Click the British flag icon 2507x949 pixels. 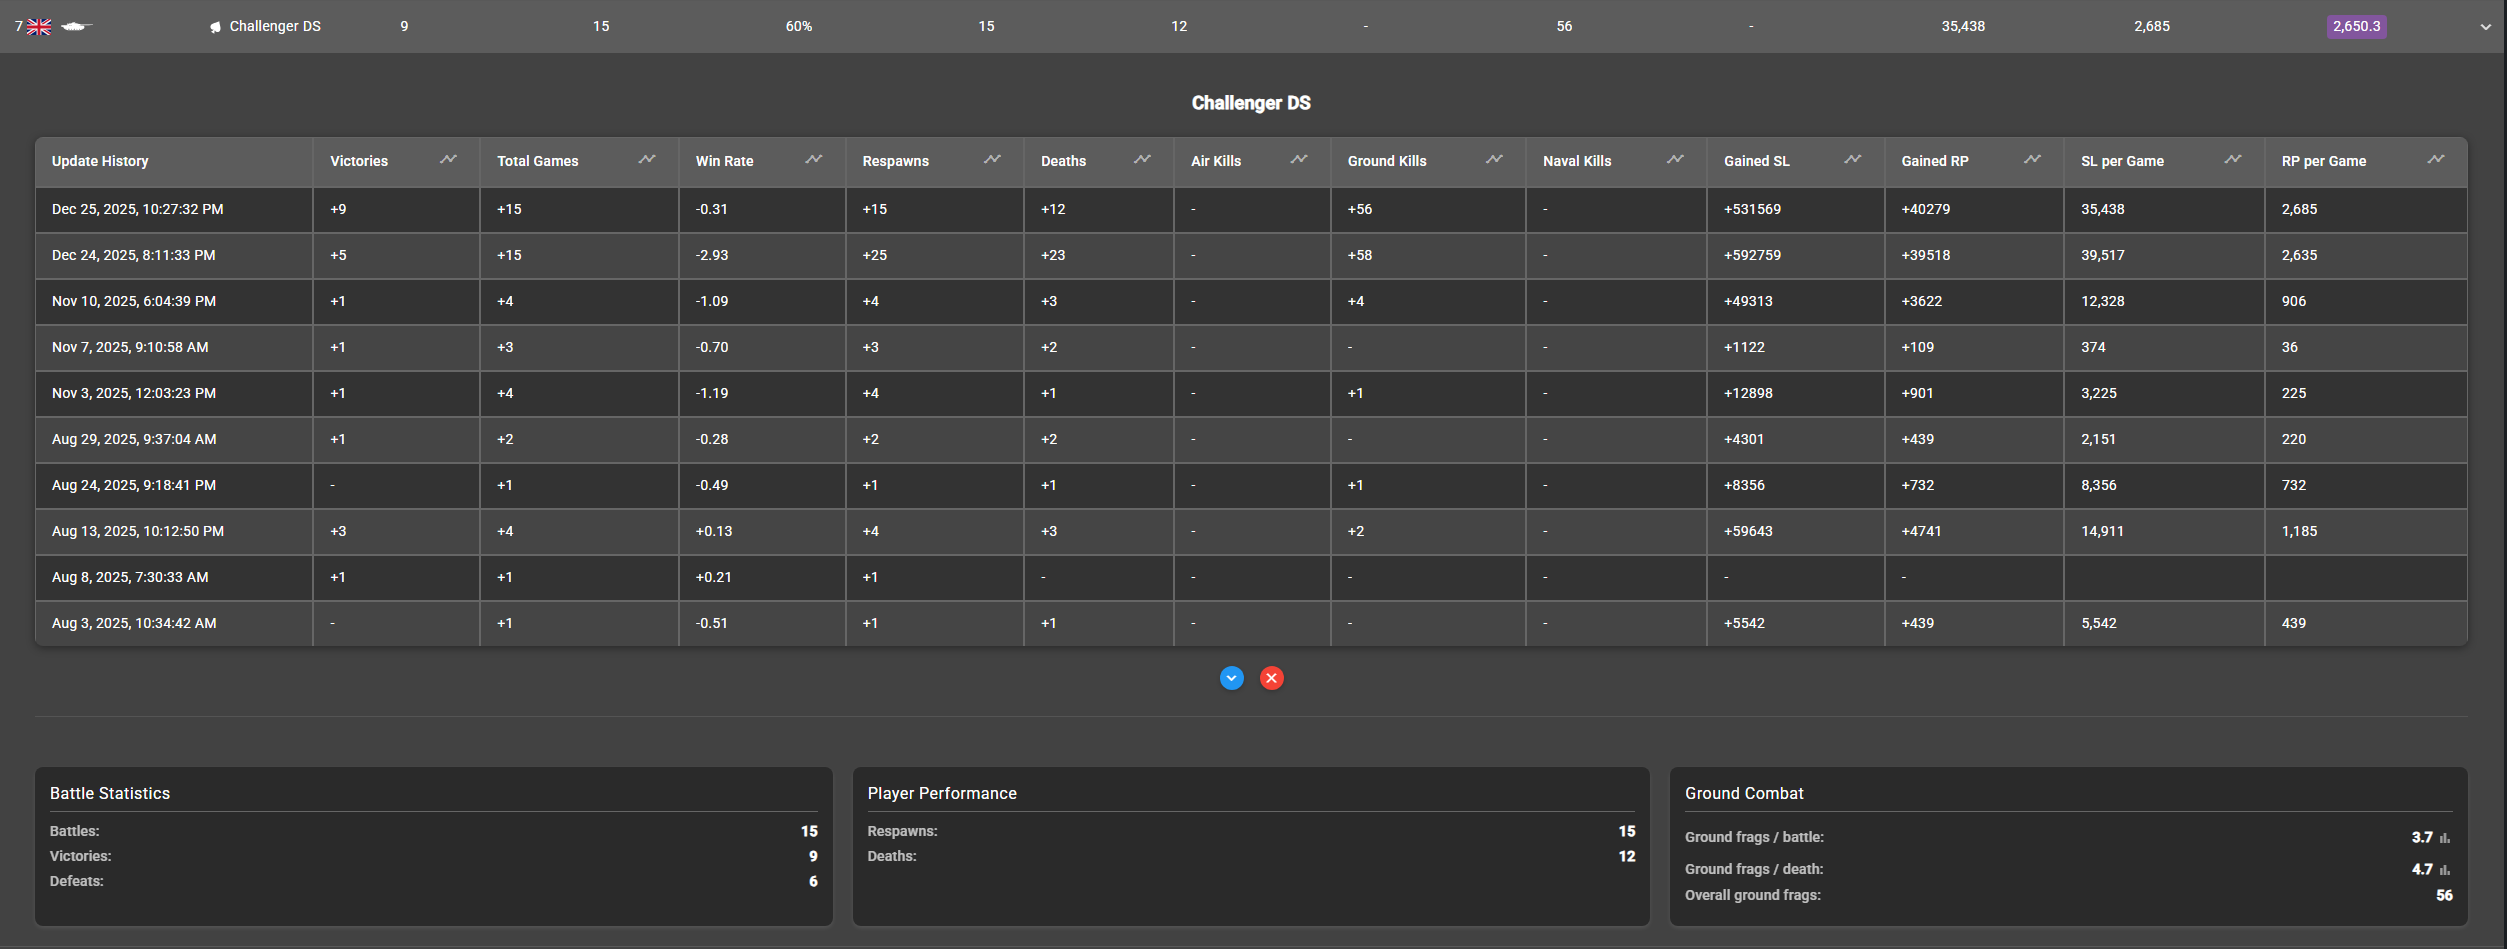tap(39, 27)
